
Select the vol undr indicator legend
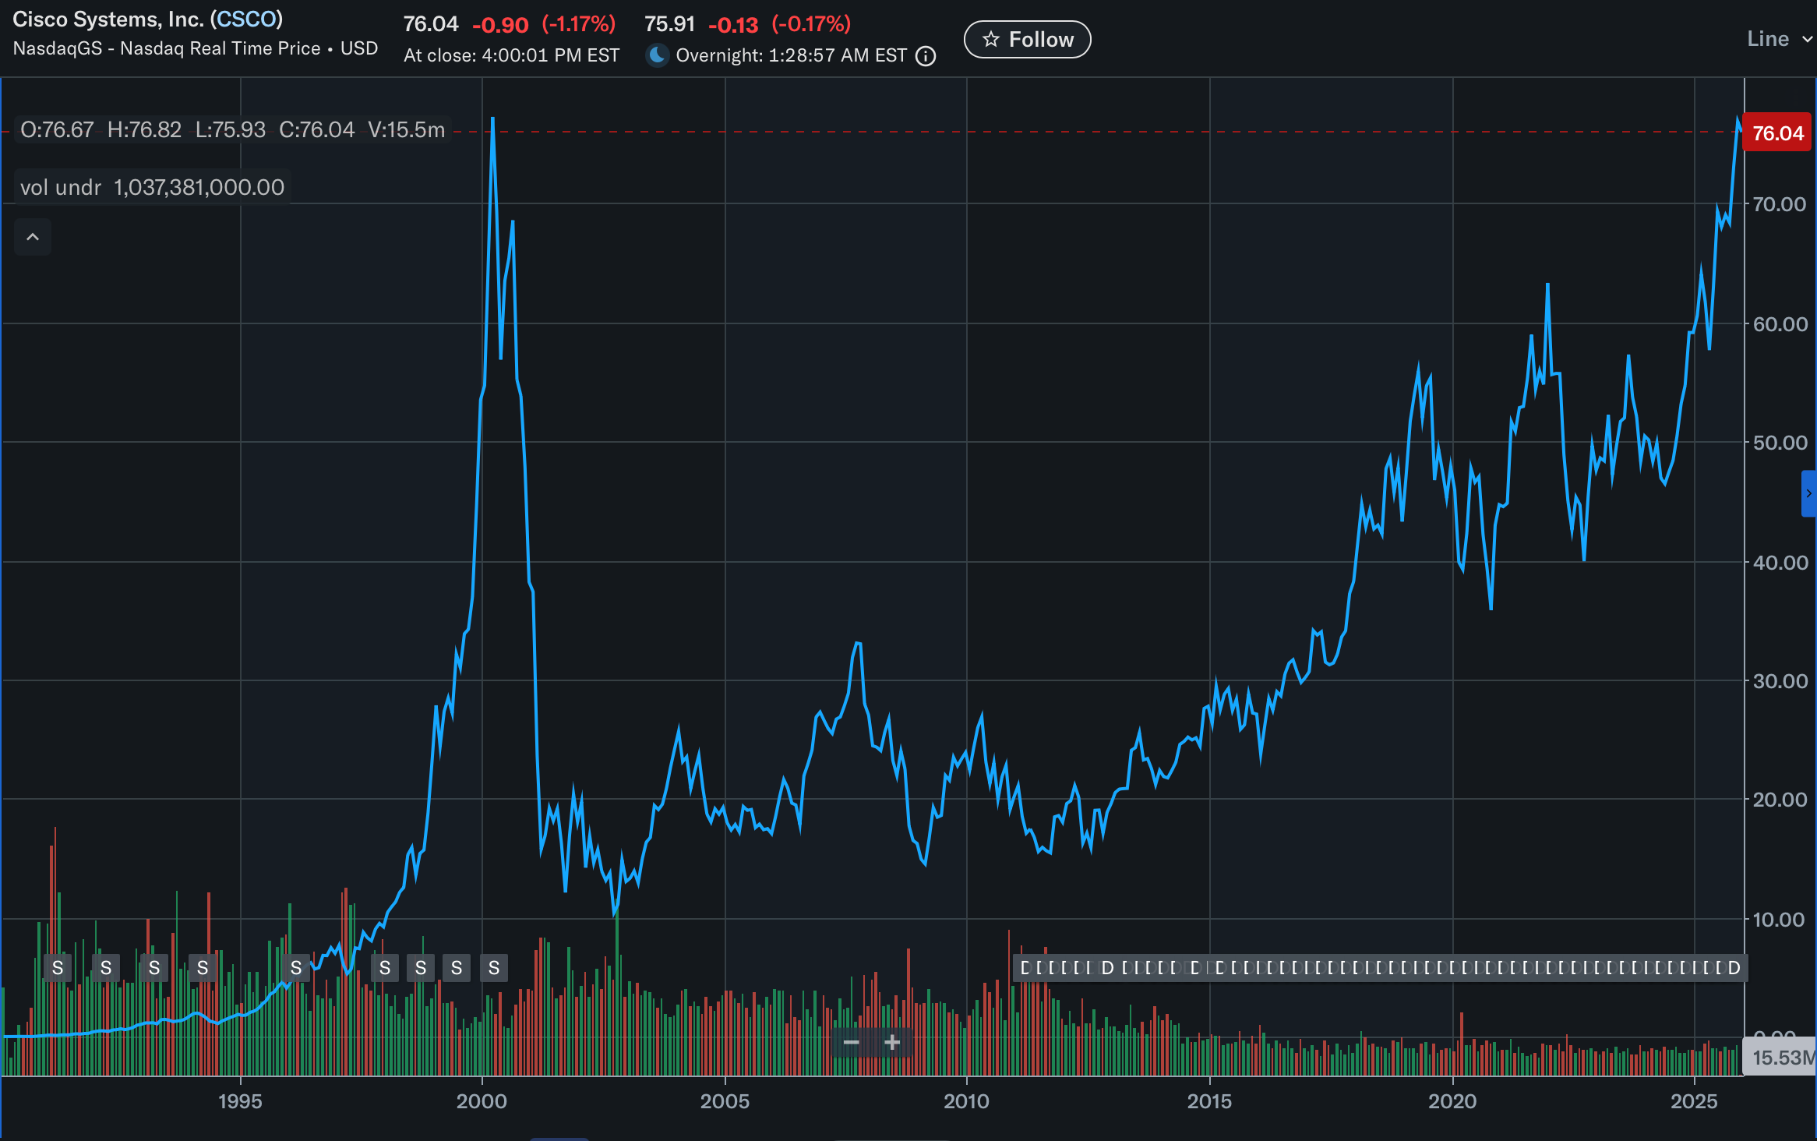click(152, 187)
